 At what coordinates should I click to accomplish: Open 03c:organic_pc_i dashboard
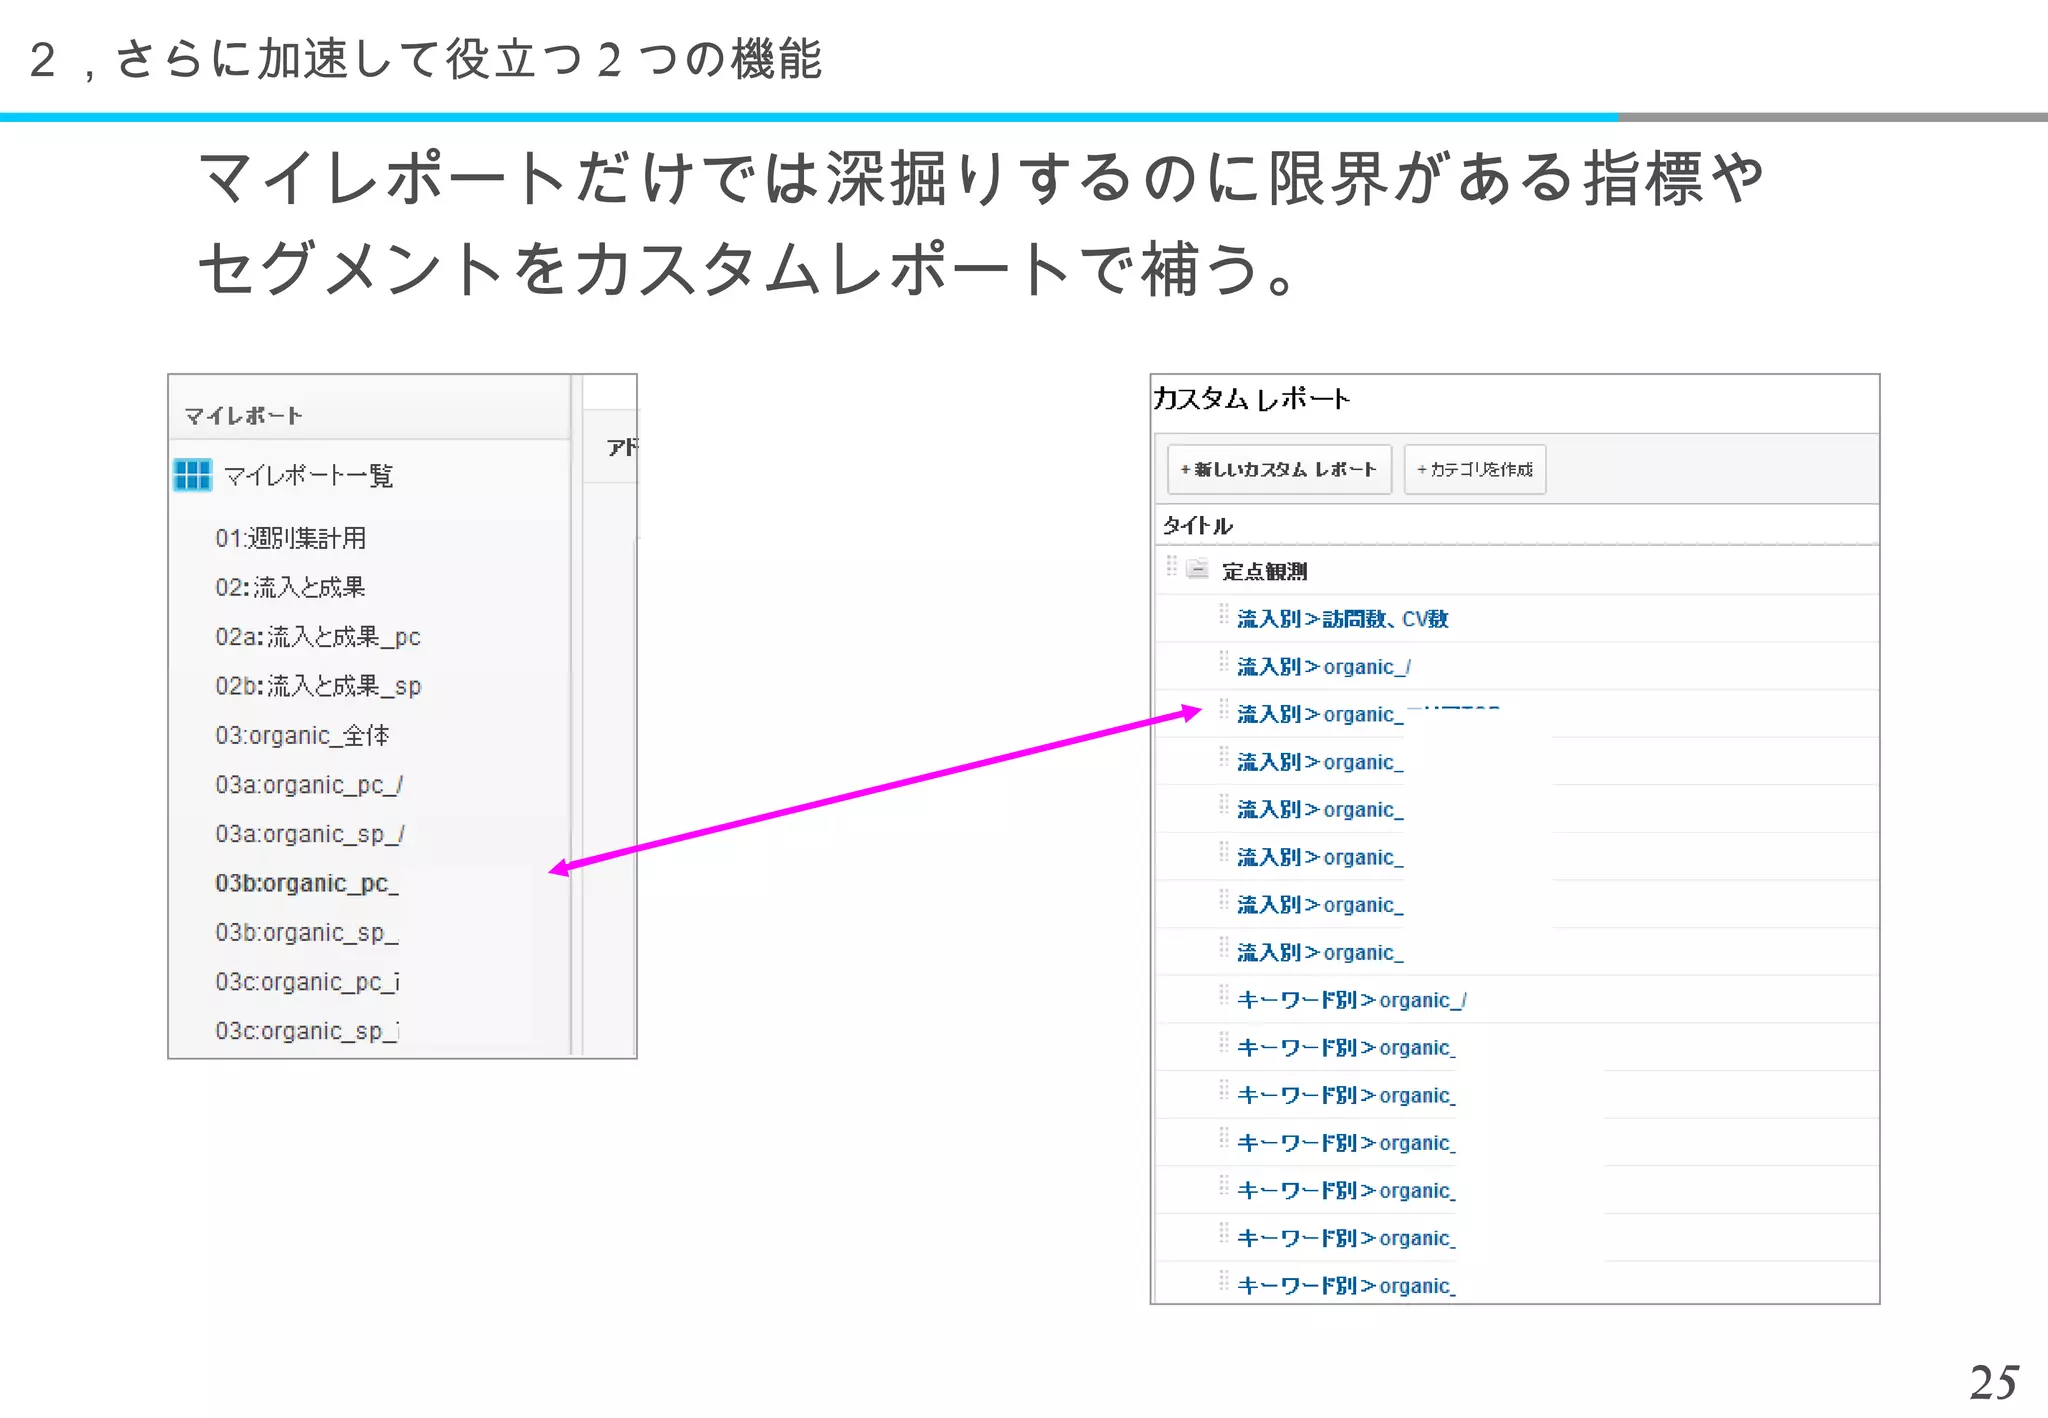pyautogui.click(x=307, y=982)
